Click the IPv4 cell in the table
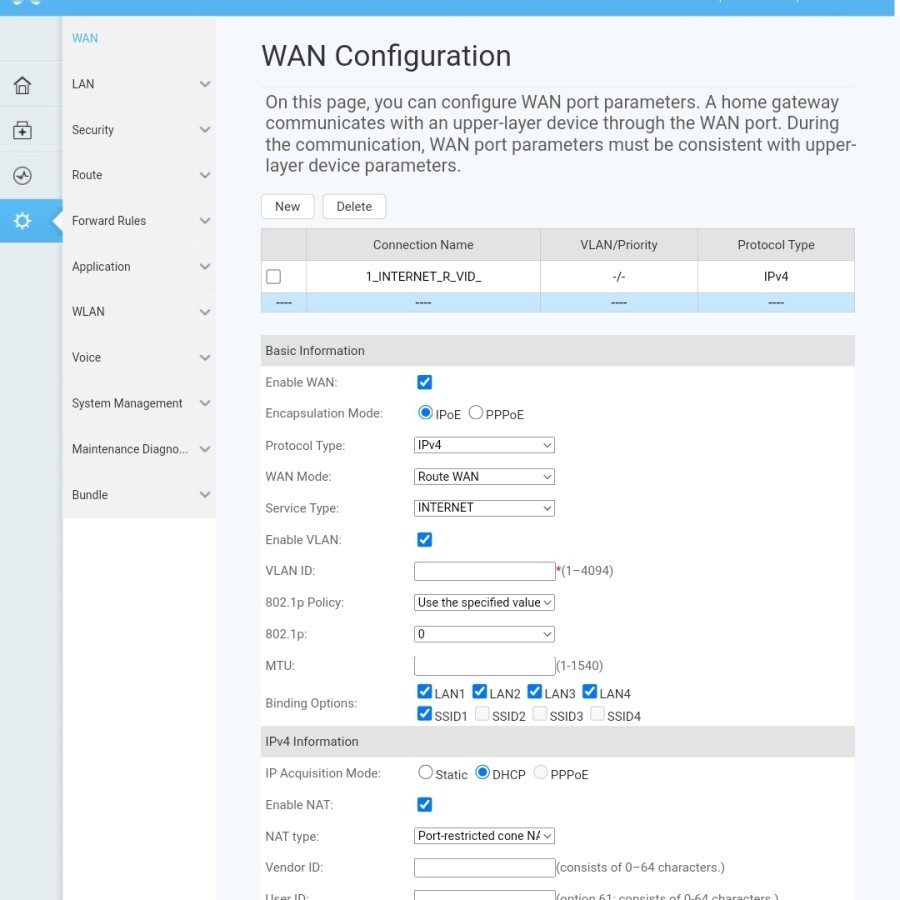Viewport: 900px width, 900px height. coord(776,277)
